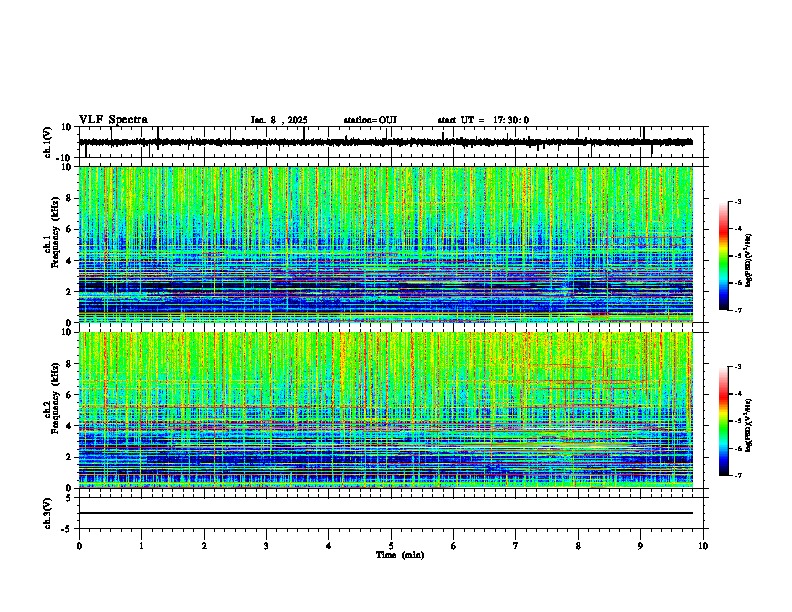Image resolution: width=792 pixels, height=612 pixels.
Task: Click the flat ch.3 voltage trace line
Action: pyautogui.click(x=386, y=513)
